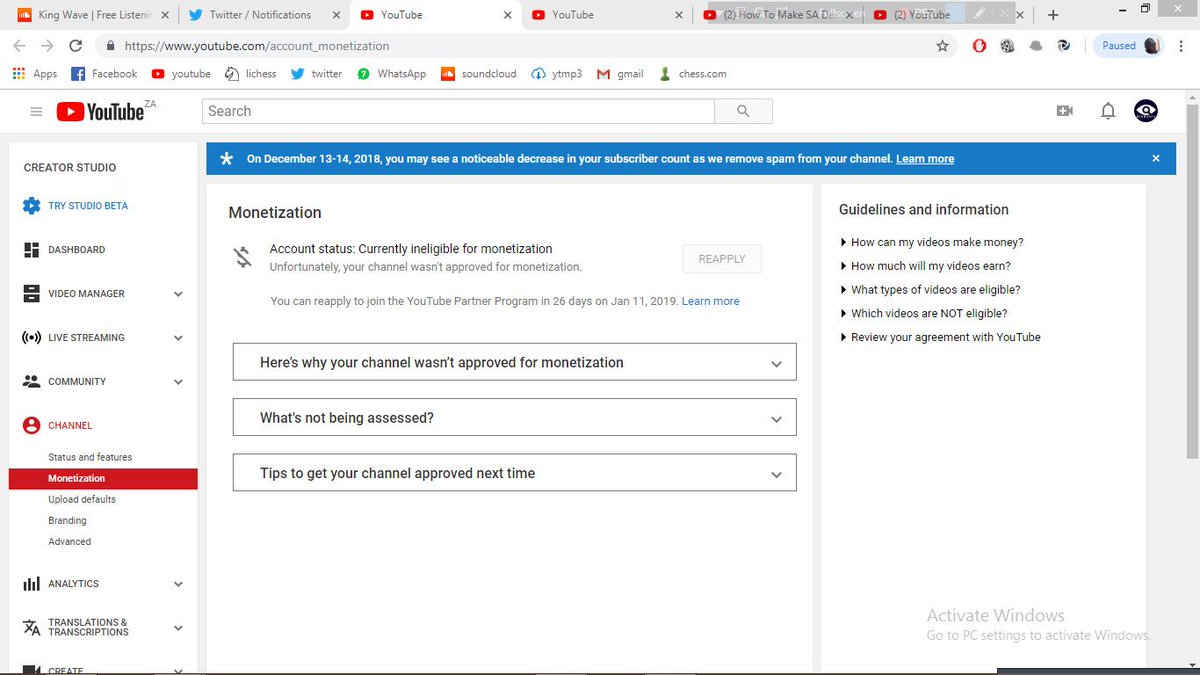
Task: Expand "What's not being assessed?" panel
Action: (514, 417)
